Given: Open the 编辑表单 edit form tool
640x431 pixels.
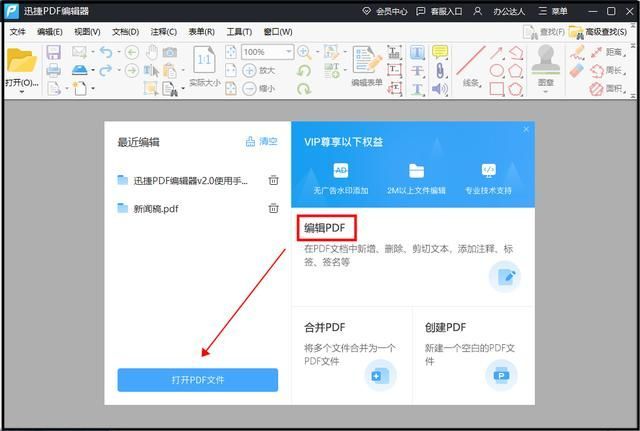Looking at the screenshot, I should point(367,66).
